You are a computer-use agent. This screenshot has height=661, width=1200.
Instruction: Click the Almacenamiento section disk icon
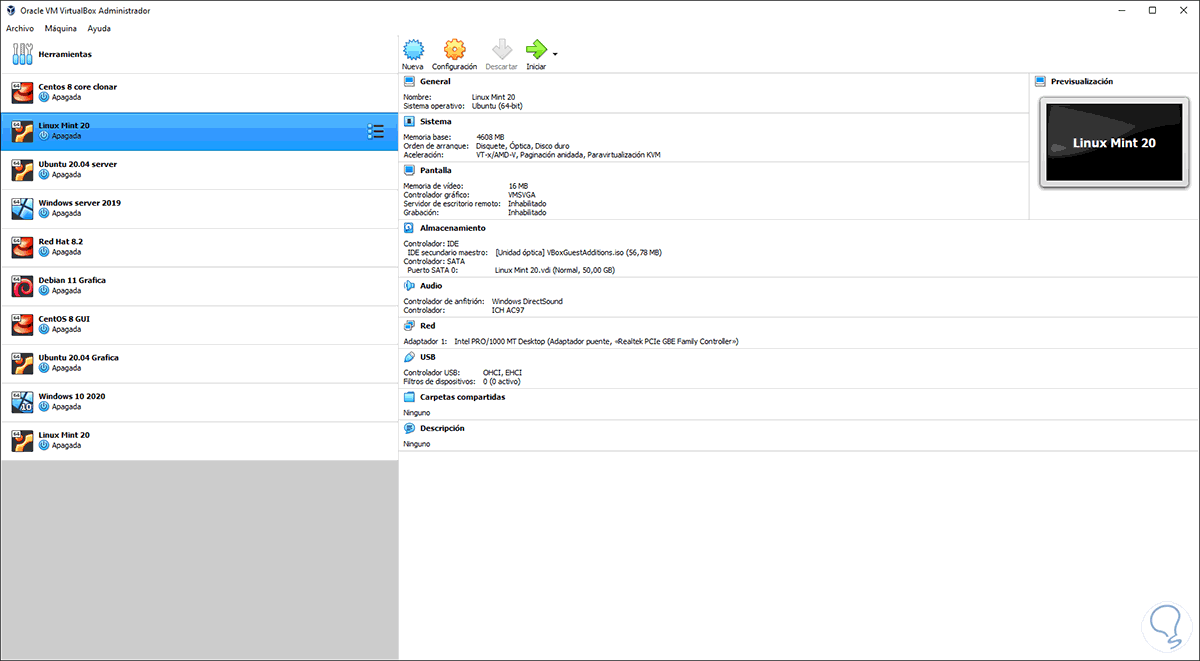409,227
